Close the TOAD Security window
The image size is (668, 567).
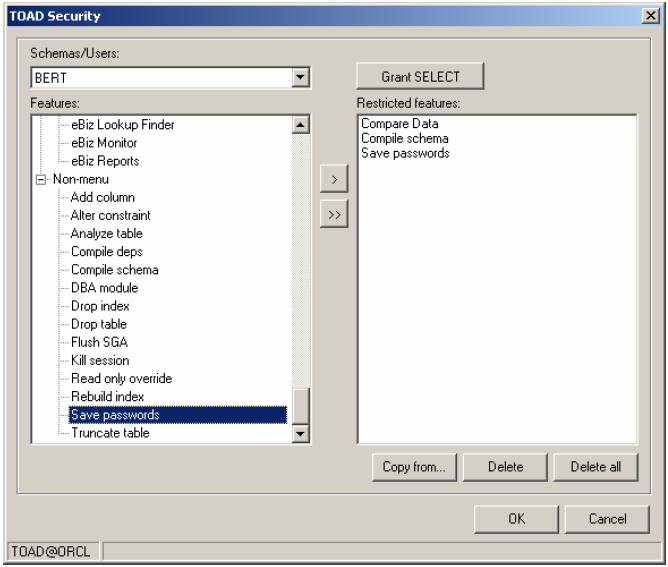651,16
